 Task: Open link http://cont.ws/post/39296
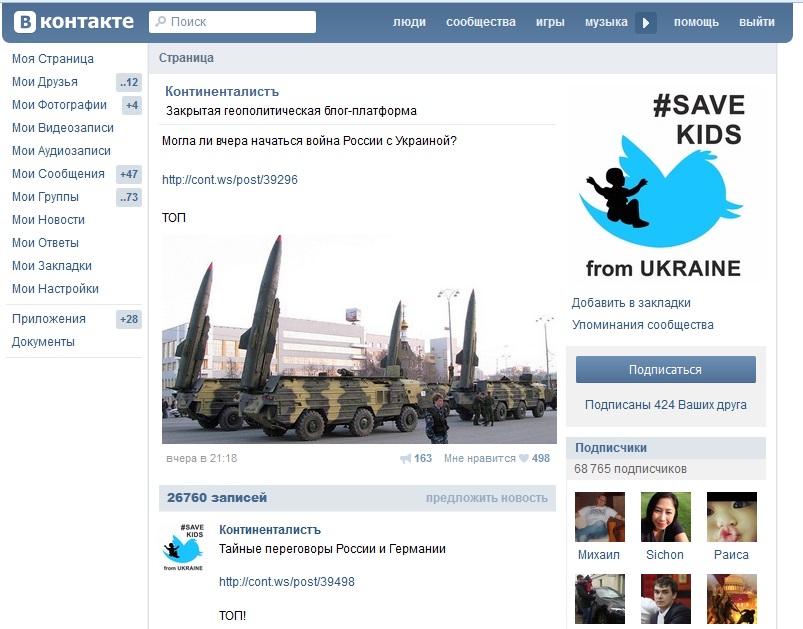[x=229, y=180]
